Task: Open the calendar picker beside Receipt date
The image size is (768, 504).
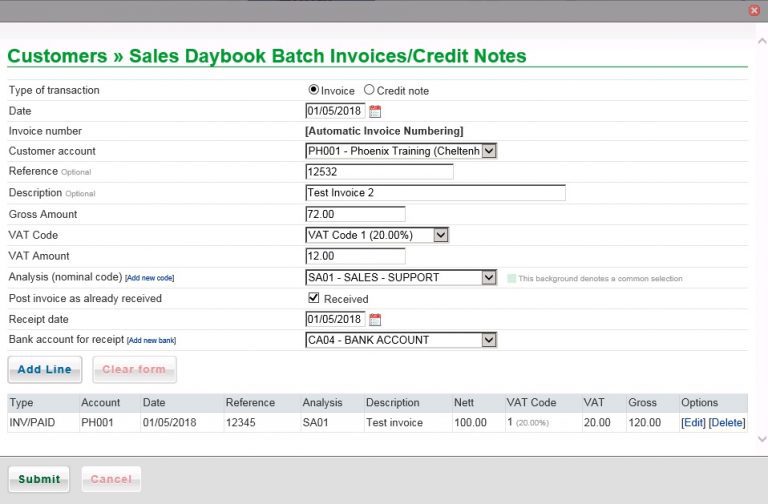Action: [375, 320]
